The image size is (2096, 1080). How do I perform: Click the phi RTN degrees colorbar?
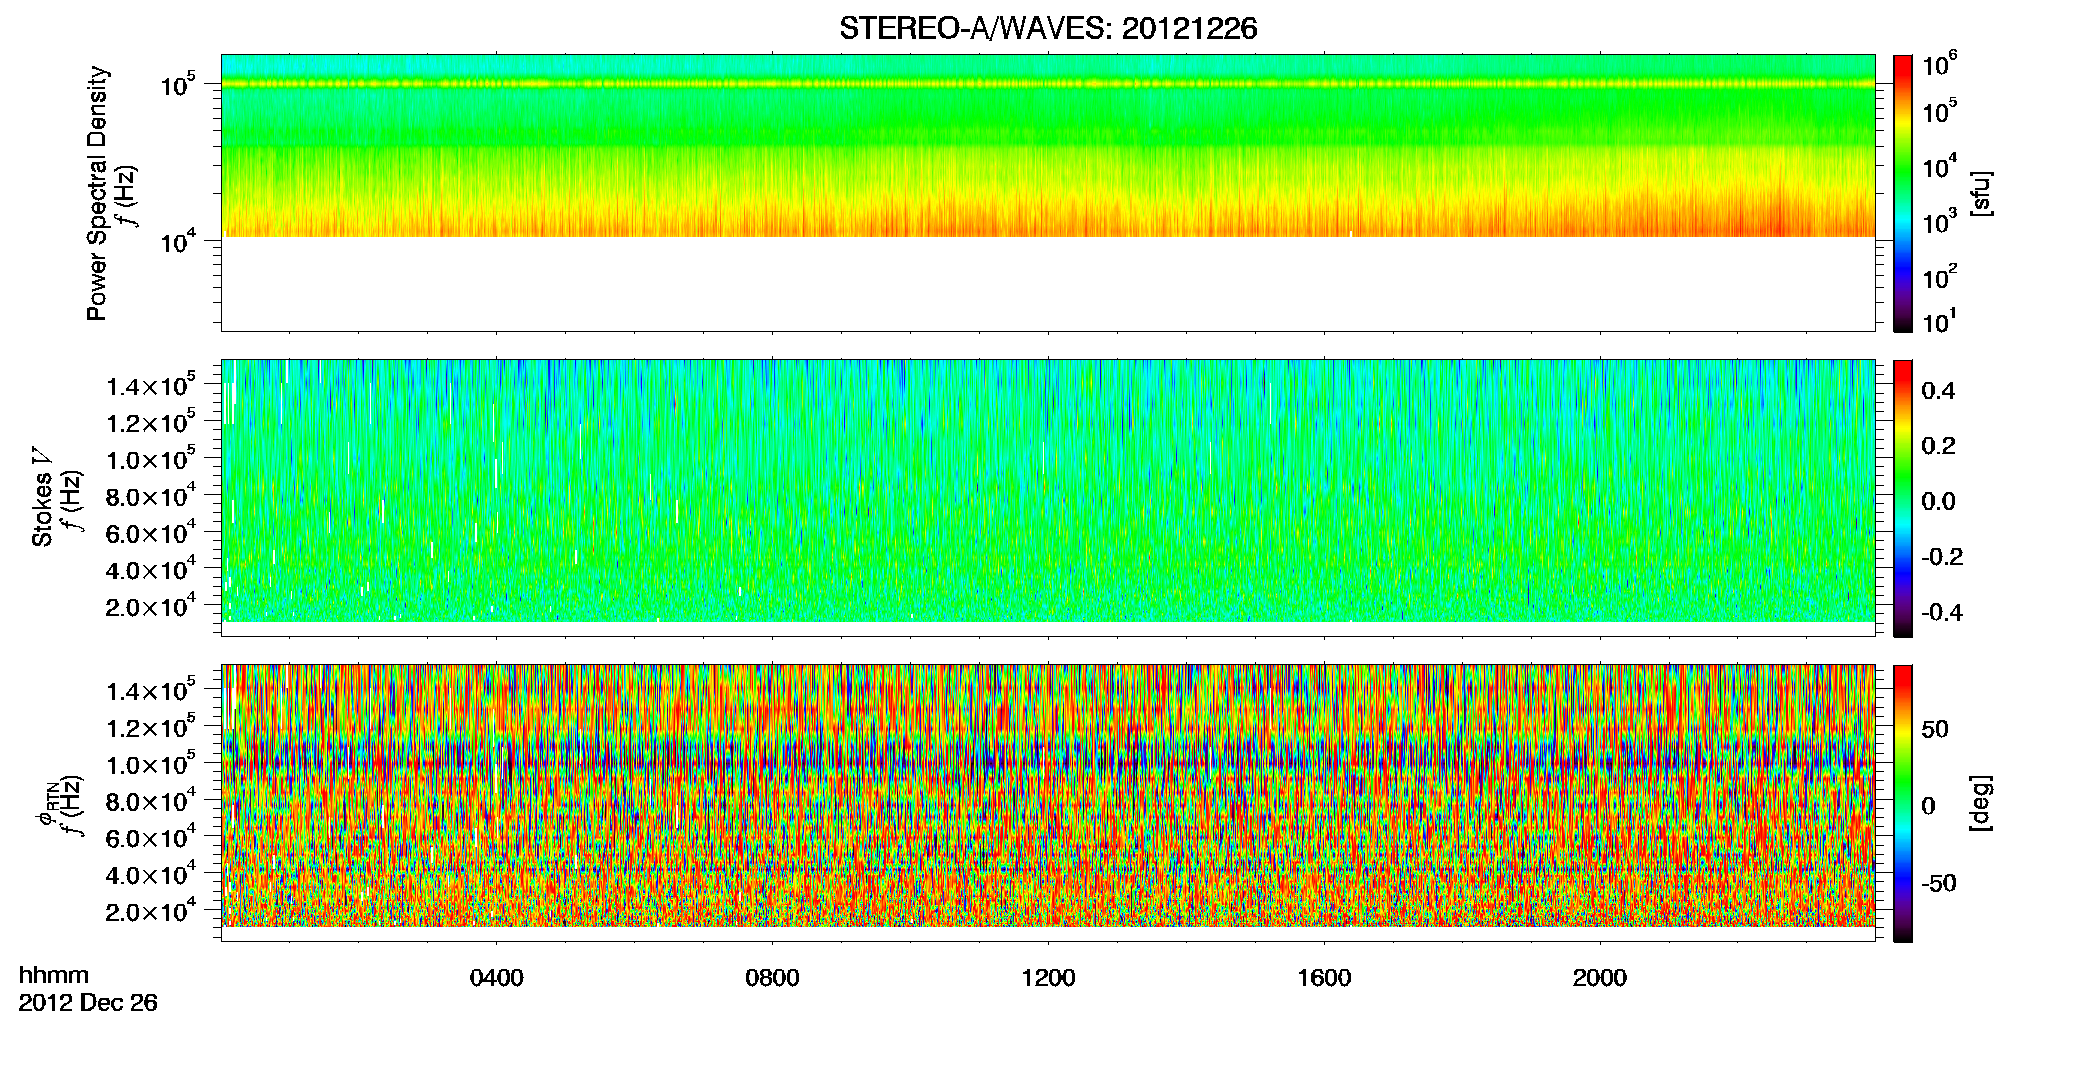(1903, 803)
